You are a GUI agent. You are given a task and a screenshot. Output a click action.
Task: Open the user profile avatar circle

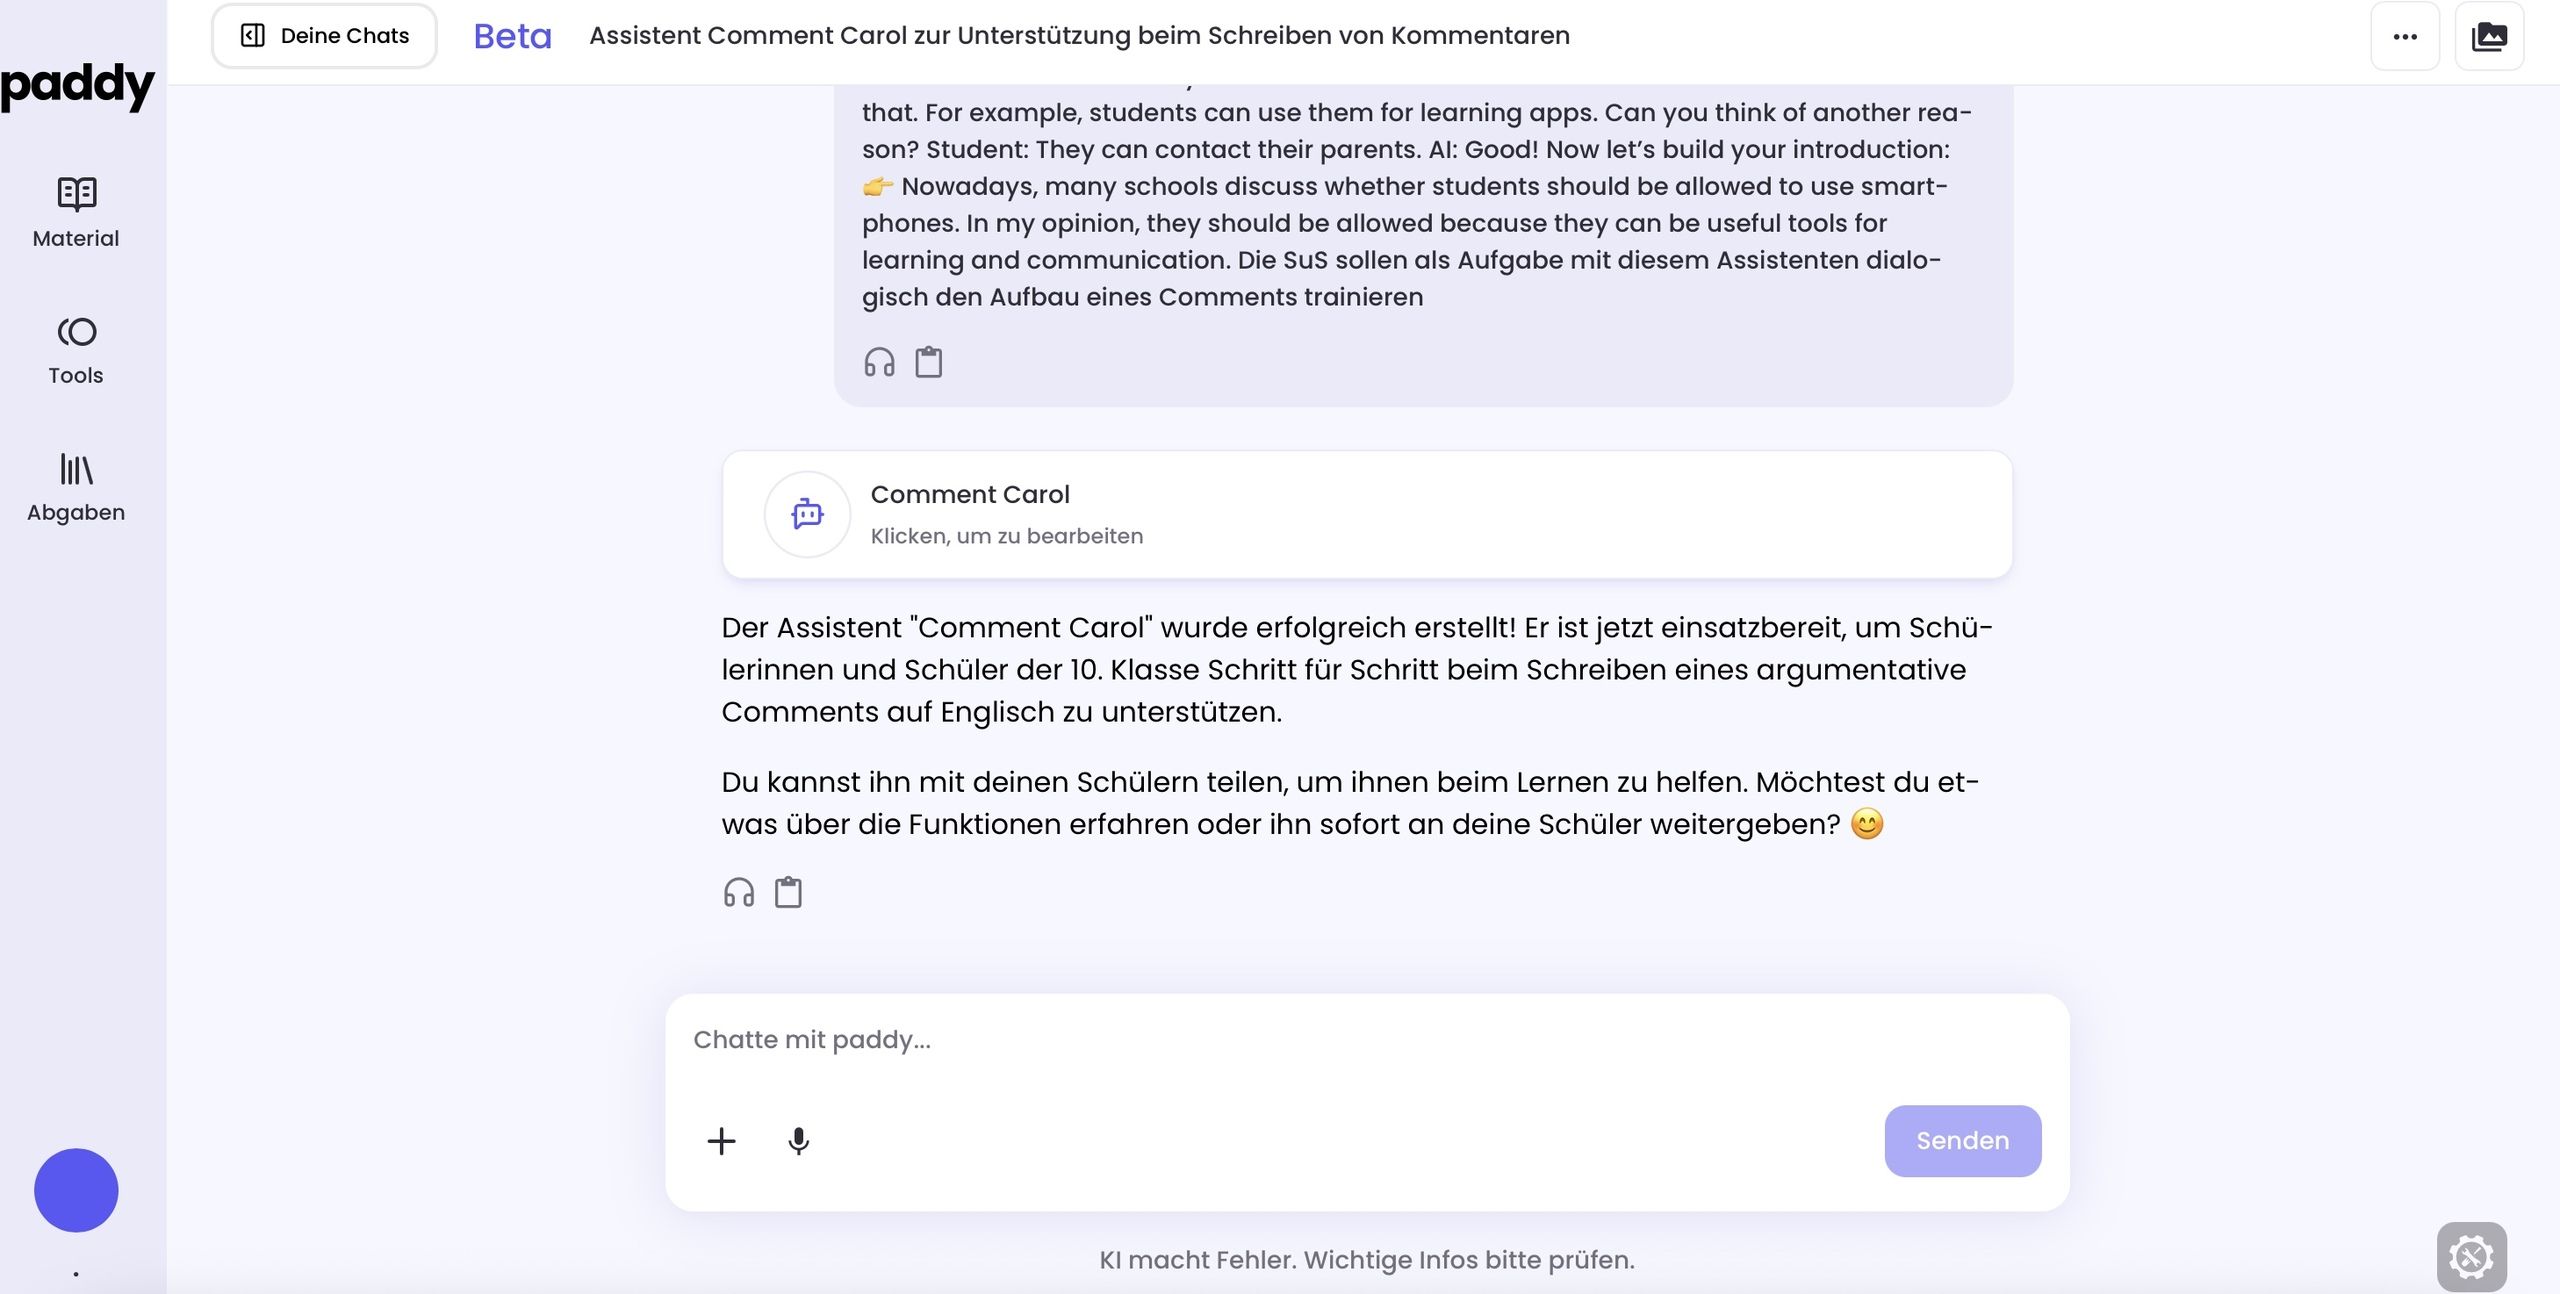(76, 1190)
